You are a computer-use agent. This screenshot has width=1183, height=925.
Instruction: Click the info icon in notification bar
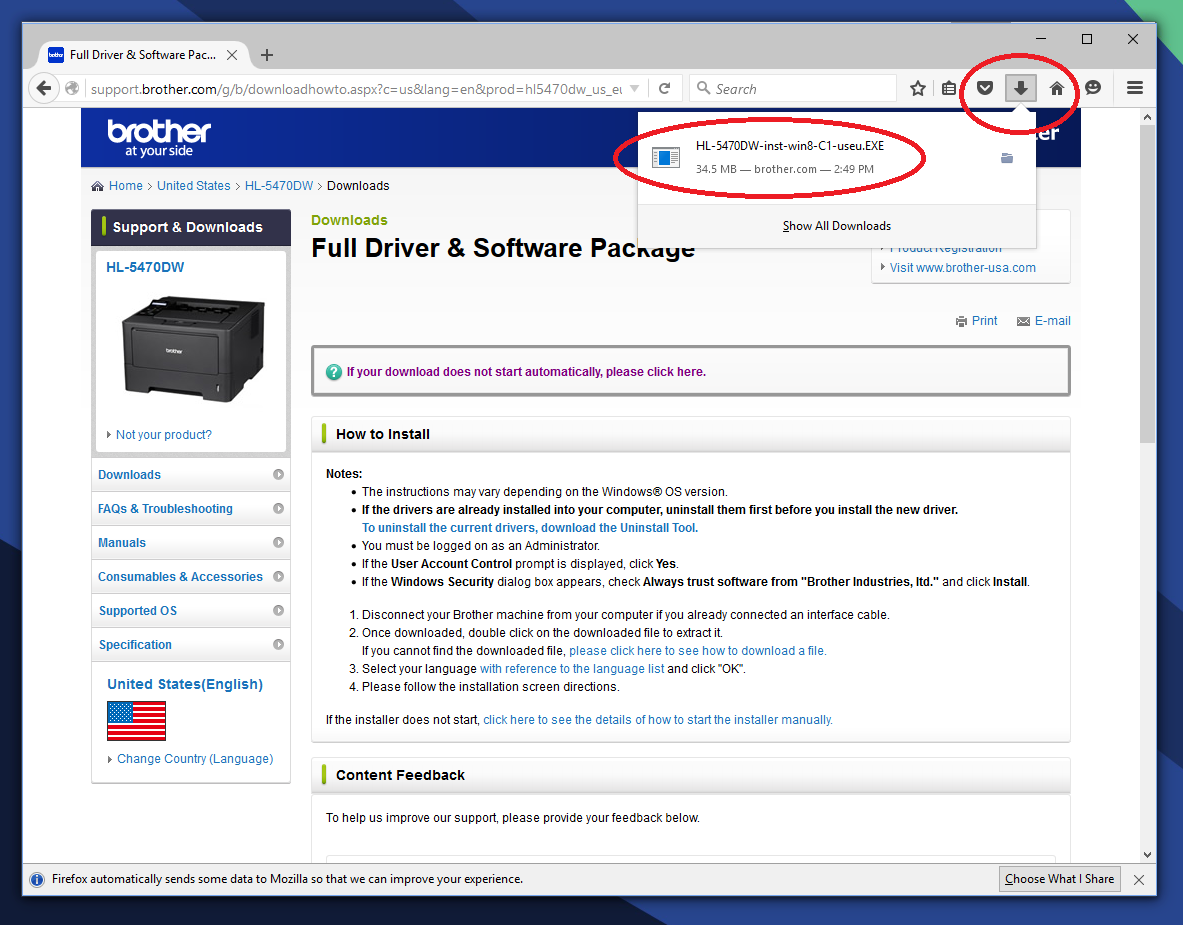pyautogui.click(x=36, y=880)
